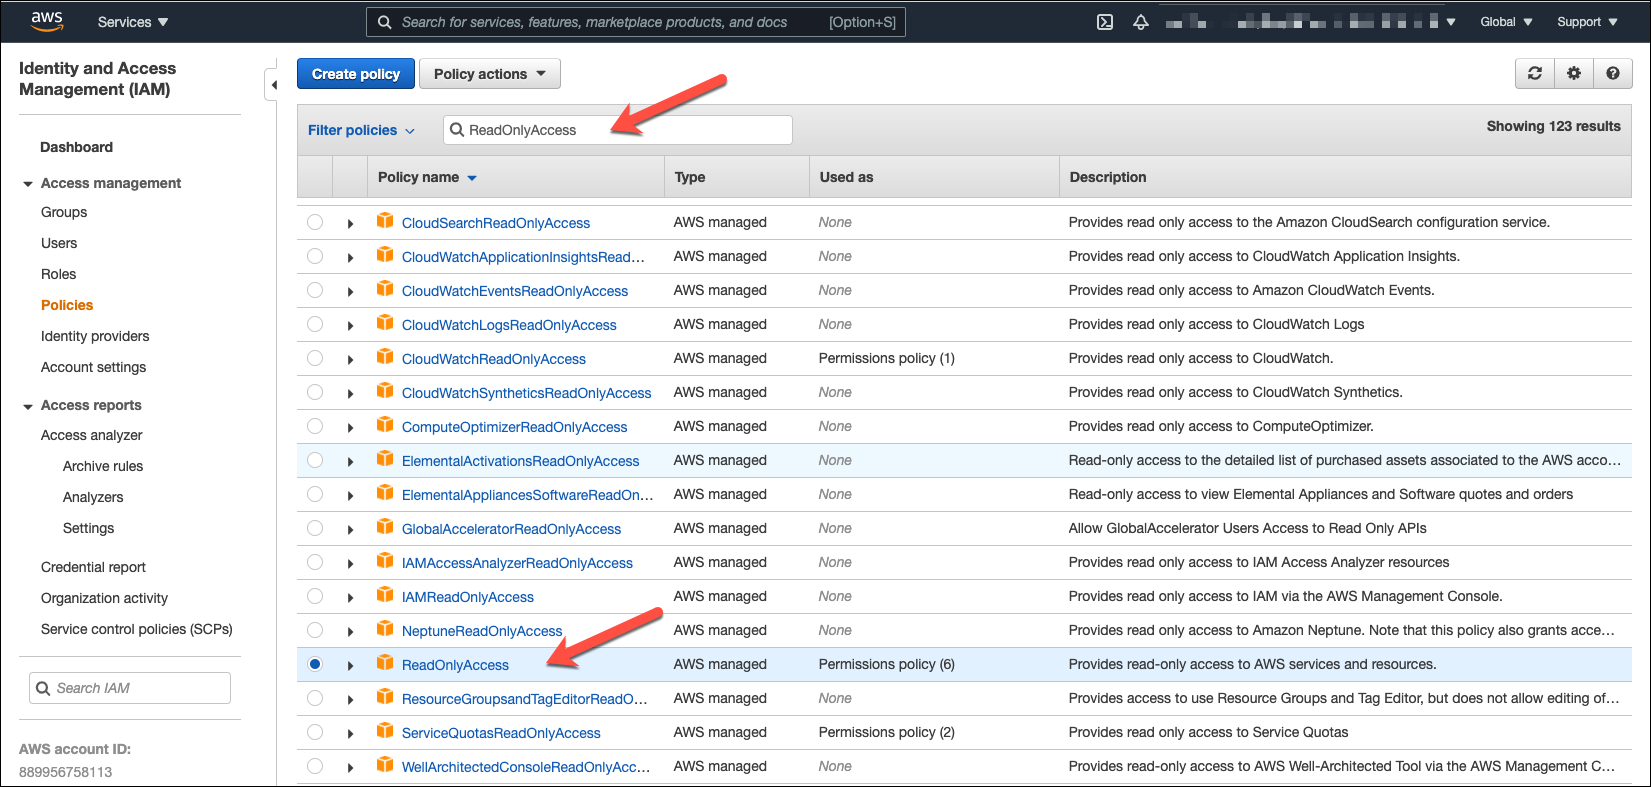Viewport: 1651px width, 787px height.
Task: Open Dashboard in the IAM sidebar
Action: [76, 147]
